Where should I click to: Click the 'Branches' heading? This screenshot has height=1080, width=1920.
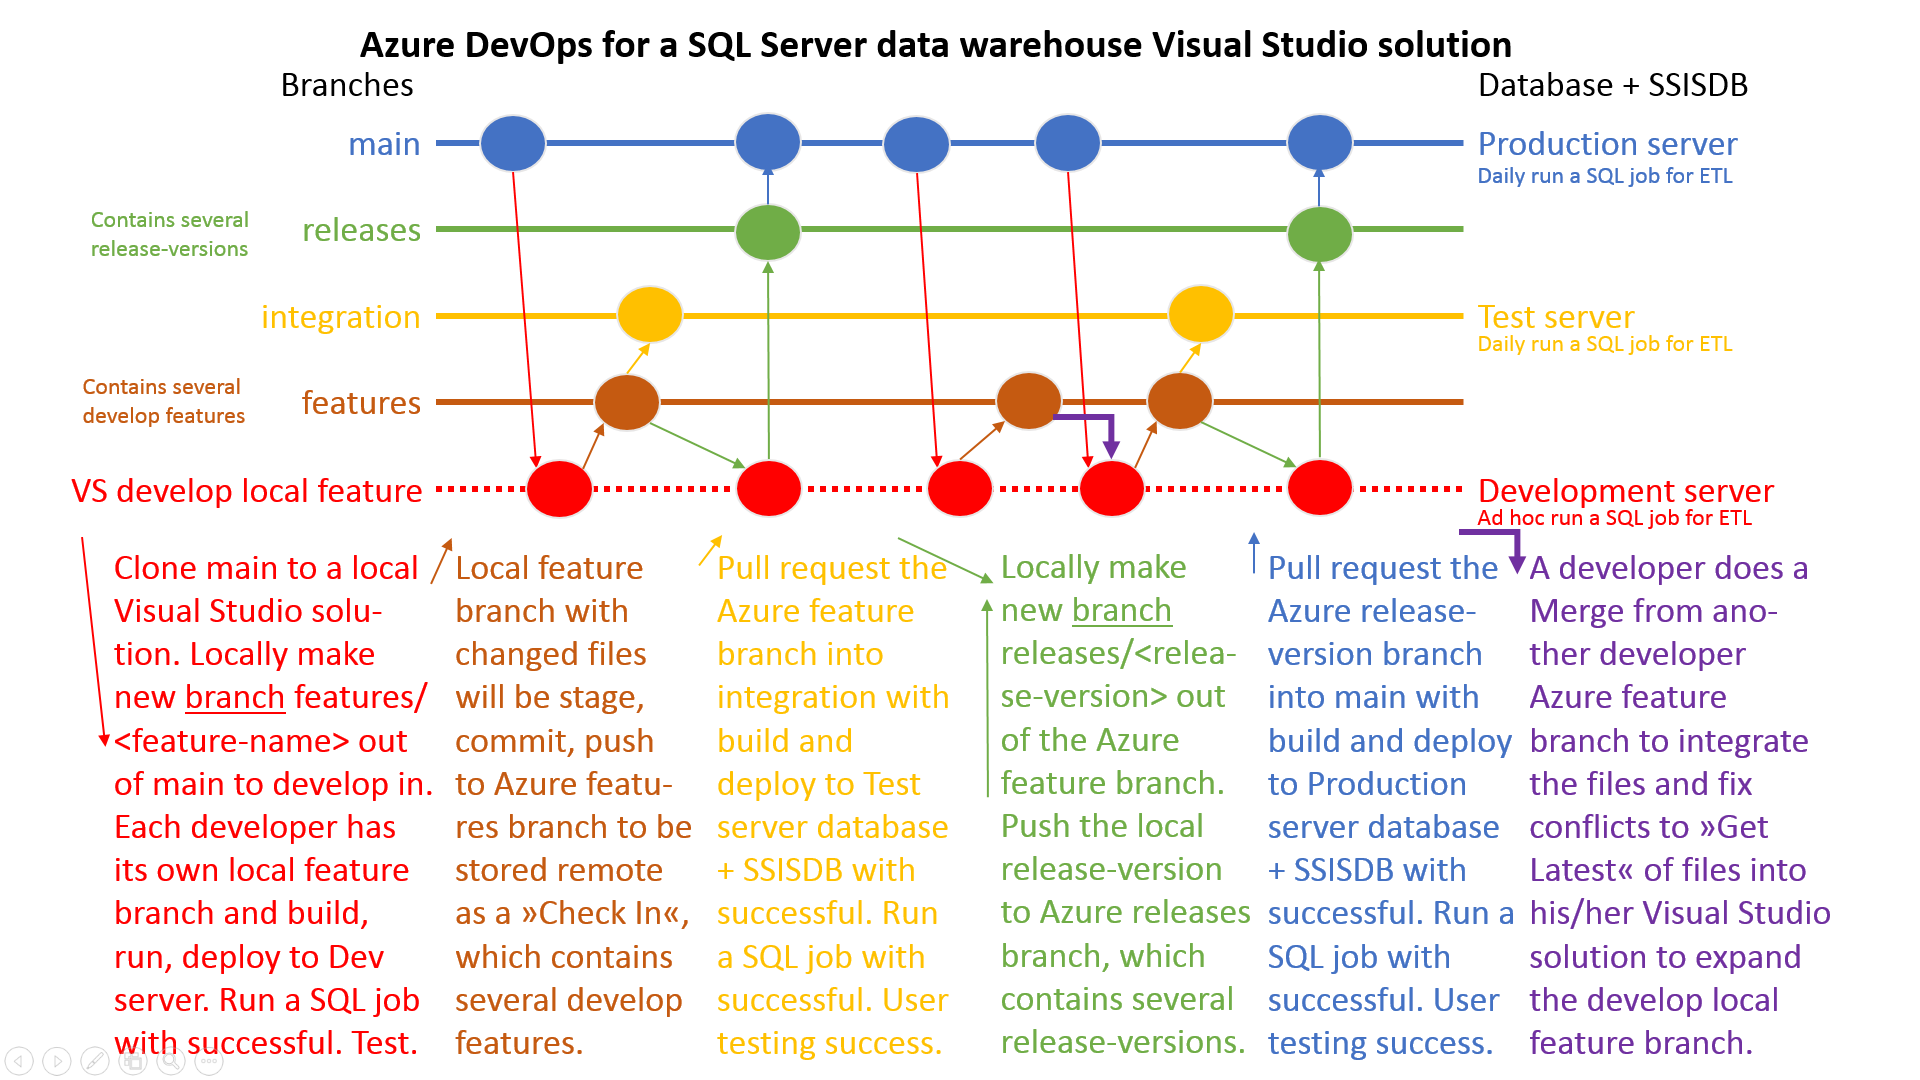point(347,85)
